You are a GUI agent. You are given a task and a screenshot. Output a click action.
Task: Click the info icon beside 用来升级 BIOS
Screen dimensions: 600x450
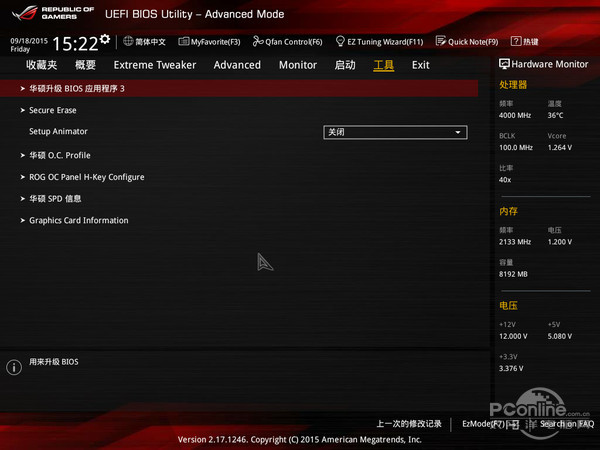14,367
